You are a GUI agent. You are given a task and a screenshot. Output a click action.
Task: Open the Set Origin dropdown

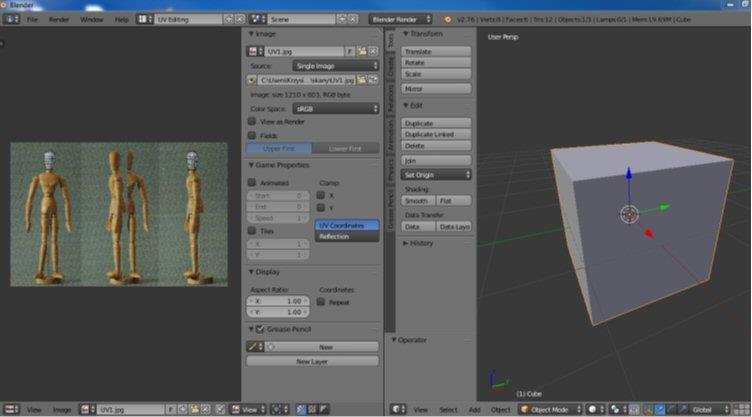(x=436, y=175)
